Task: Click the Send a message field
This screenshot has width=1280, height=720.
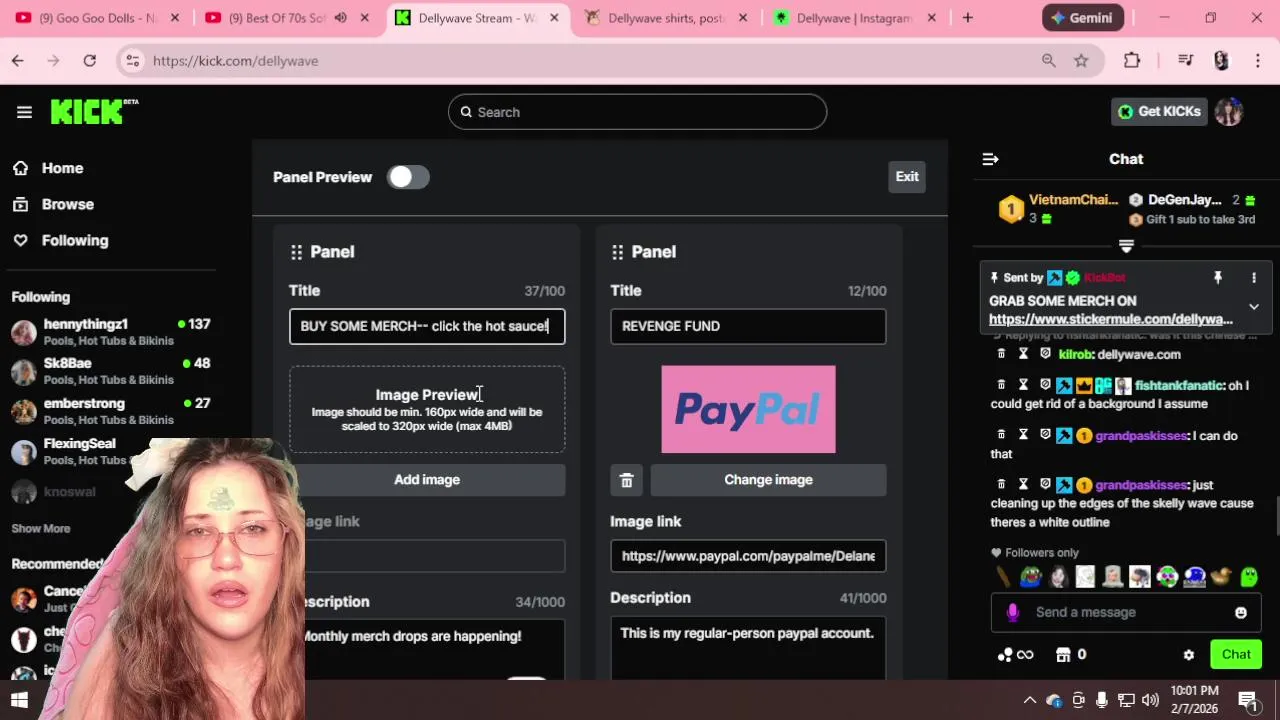Action: click(x=1126, y=612)
